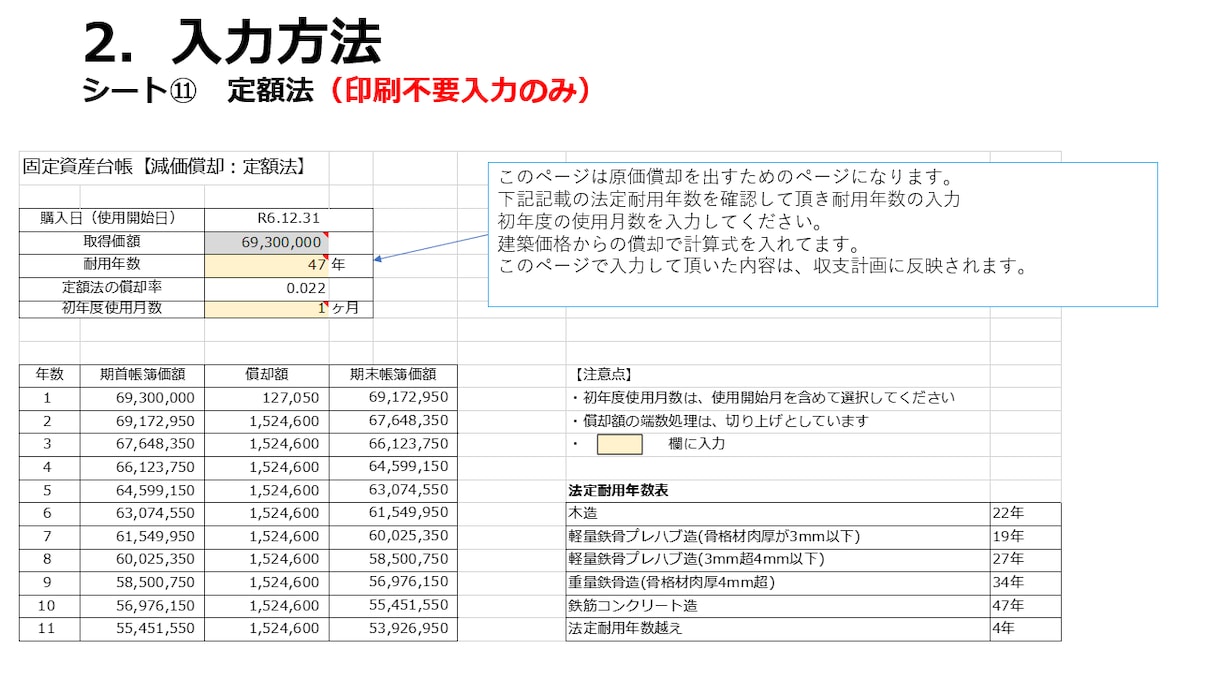
Task: Click the 34年 value cell
Action: [x=1025, y=582]
